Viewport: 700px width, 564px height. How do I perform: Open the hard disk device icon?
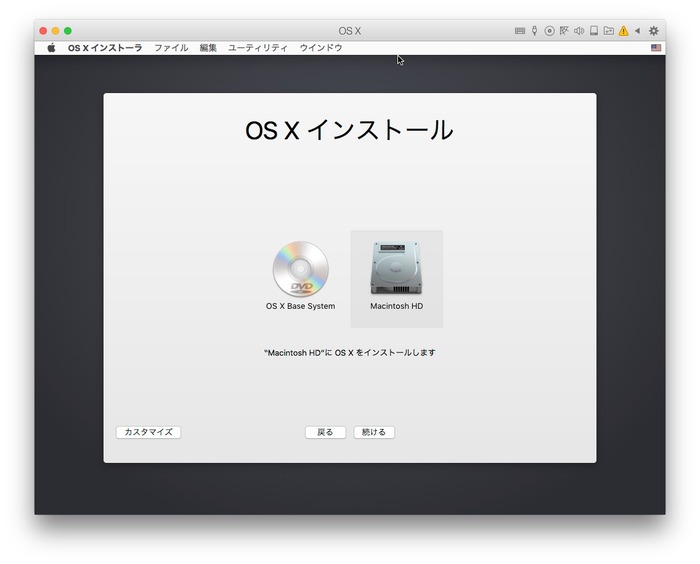[594, 31]
